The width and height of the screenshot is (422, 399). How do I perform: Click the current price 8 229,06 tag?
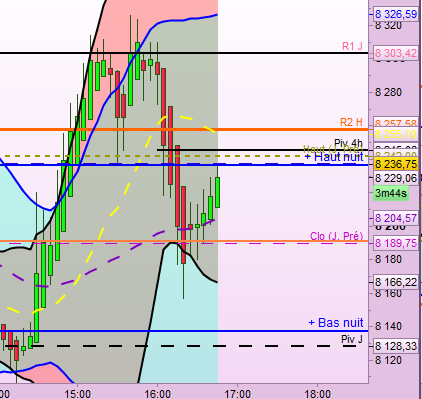395,178
